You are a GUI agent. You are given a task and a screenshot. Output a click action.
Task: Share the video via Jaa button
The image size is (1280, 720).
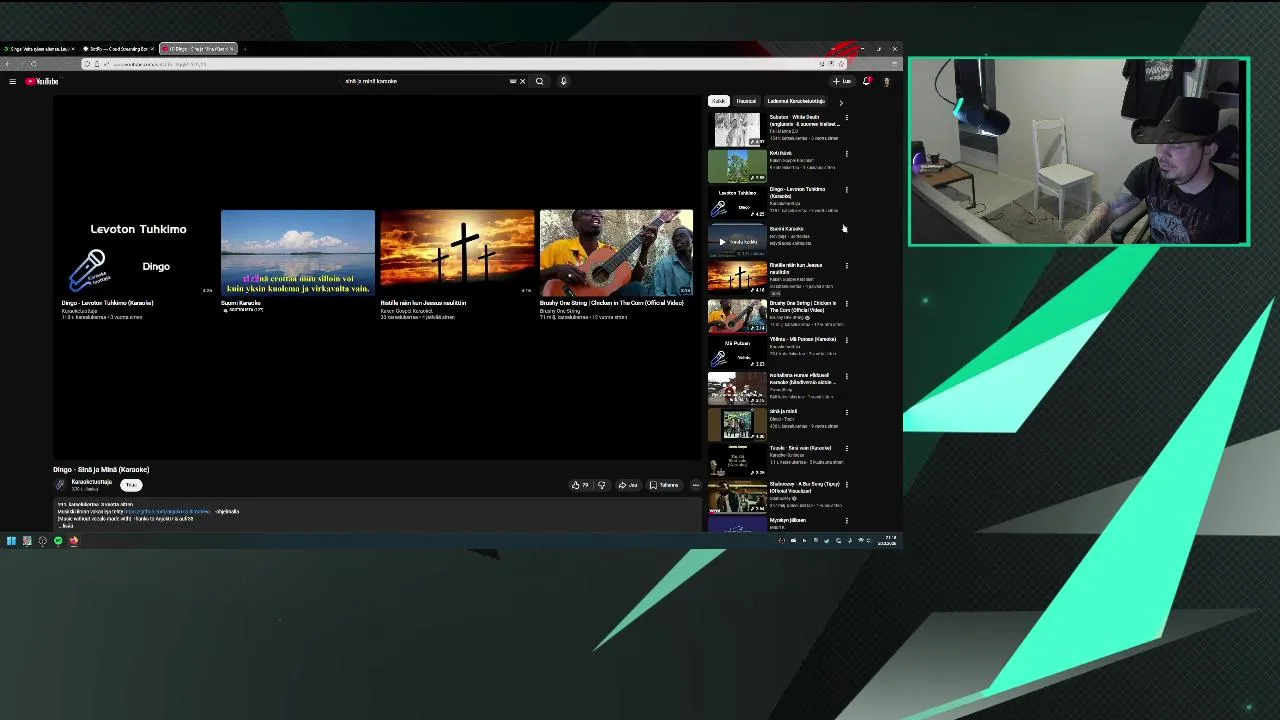click(628, 485)
